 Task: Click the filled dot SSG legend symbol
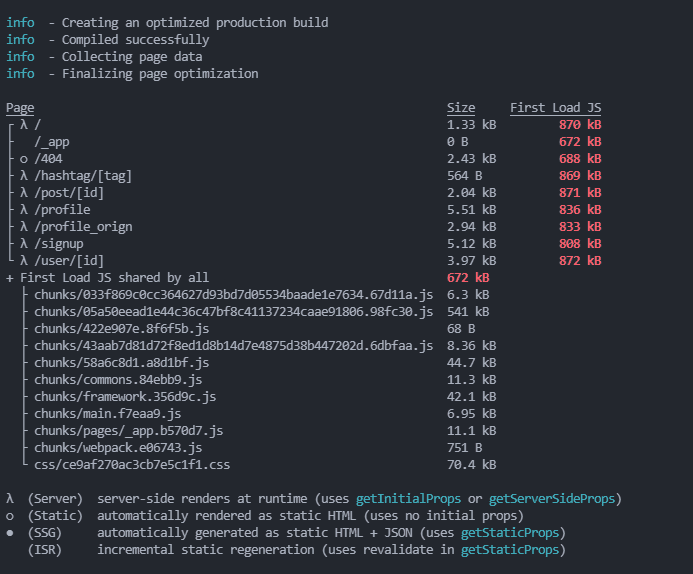click(x=10, y=533)
